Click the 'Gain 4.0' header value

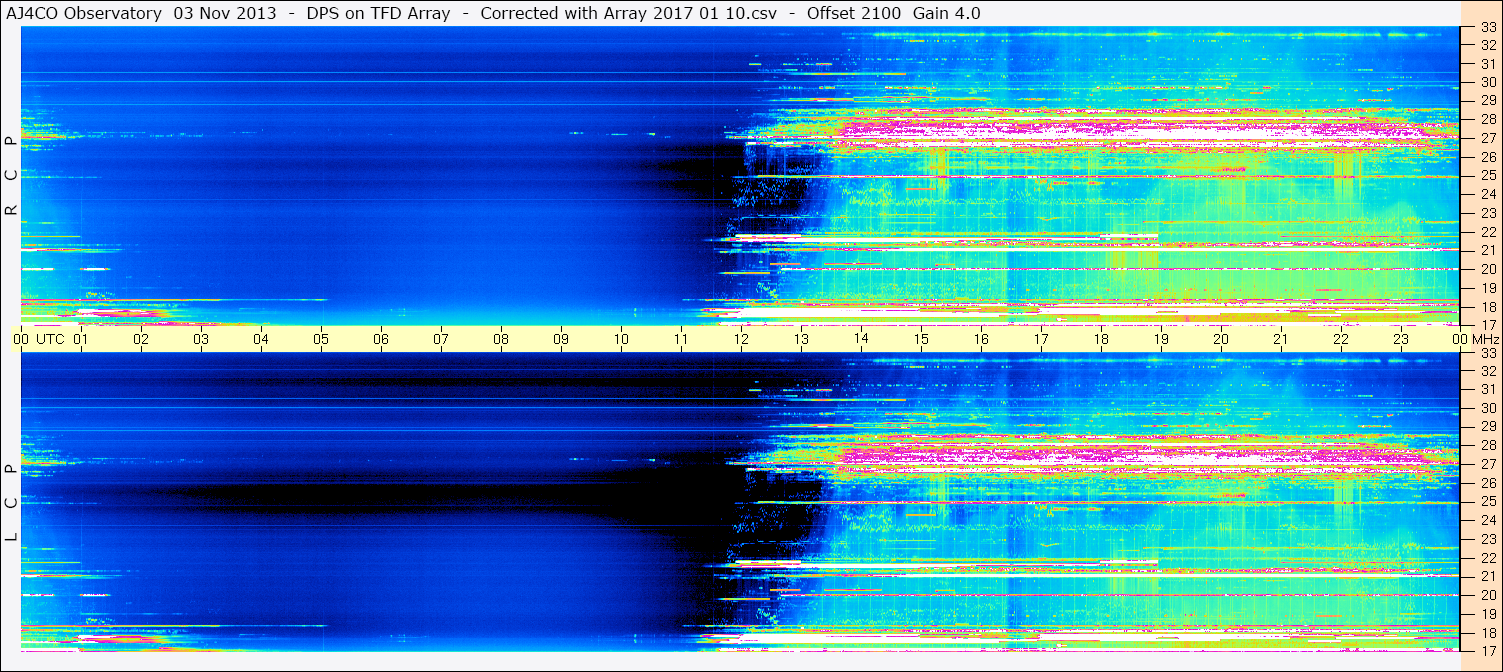coord(946,13)
